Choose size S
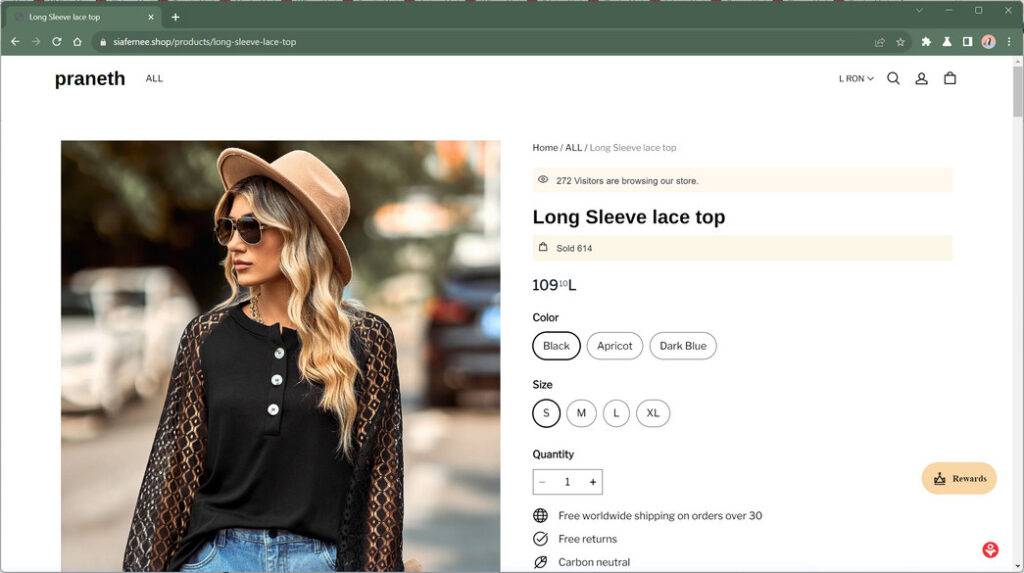1024x573 pixels. pos(547,413)
